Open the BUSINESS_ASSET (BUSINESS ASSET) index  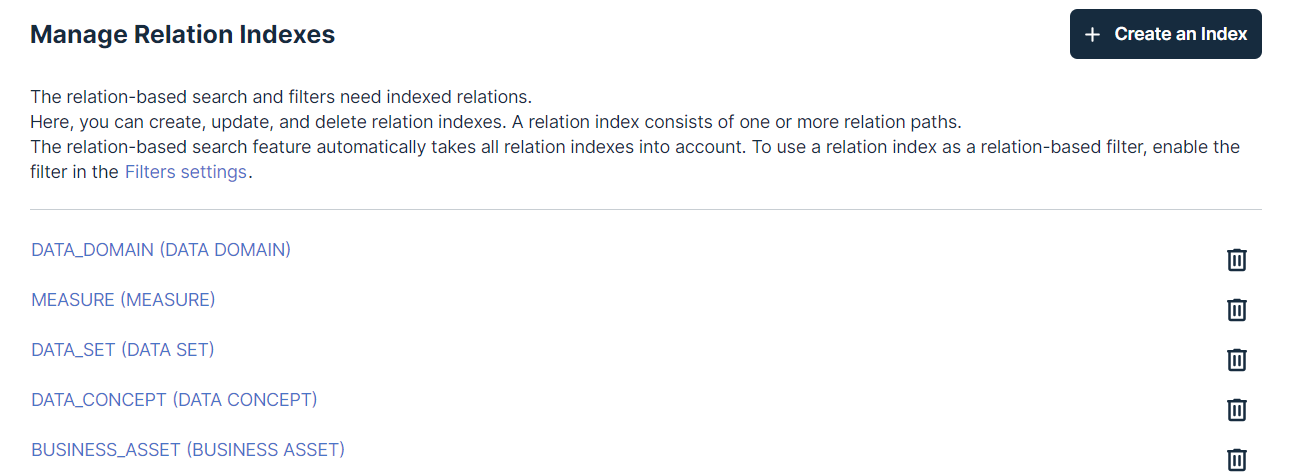point(188,450)
